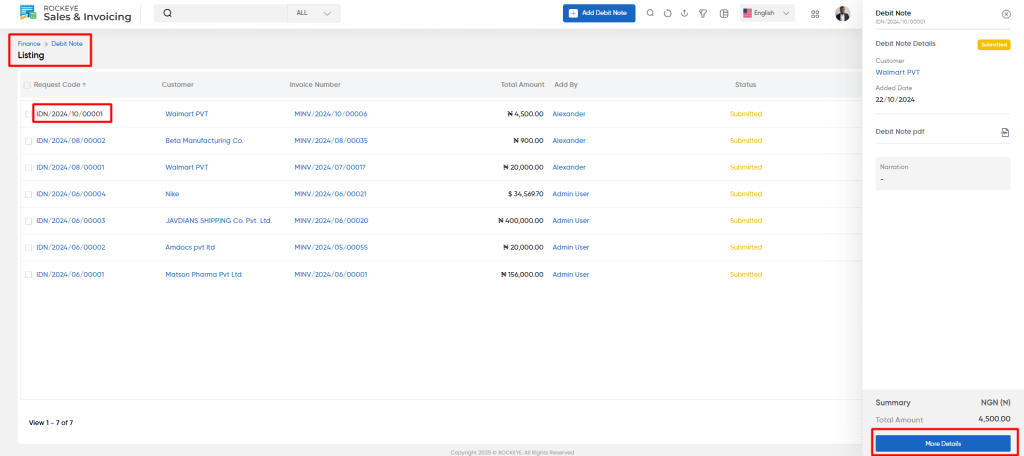Click the magnifier icon in the search box
Screen dimensions: 1024x456
[167, 13]
